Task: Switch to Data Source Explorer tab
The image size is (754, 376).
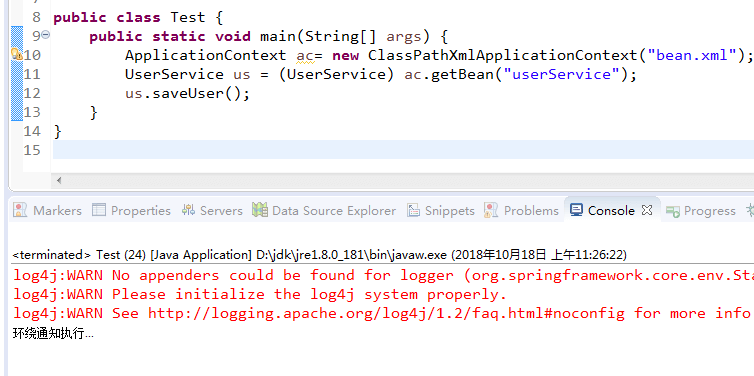Action: (324, 210)
